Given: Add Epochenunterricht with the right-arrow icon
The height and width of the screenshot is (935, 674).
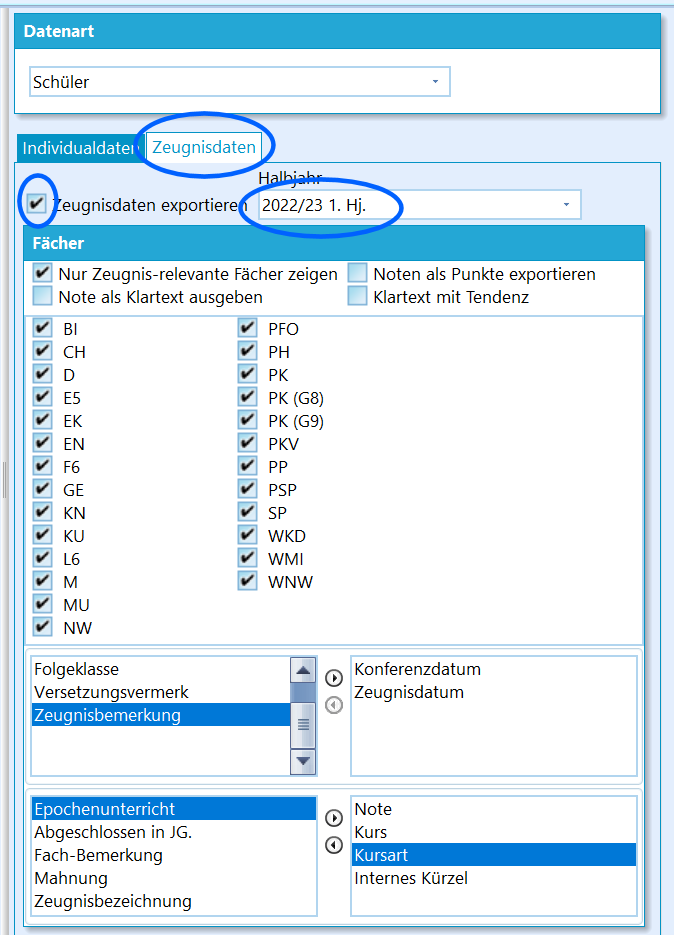Looking at the screenshot, I should (334, 818).
